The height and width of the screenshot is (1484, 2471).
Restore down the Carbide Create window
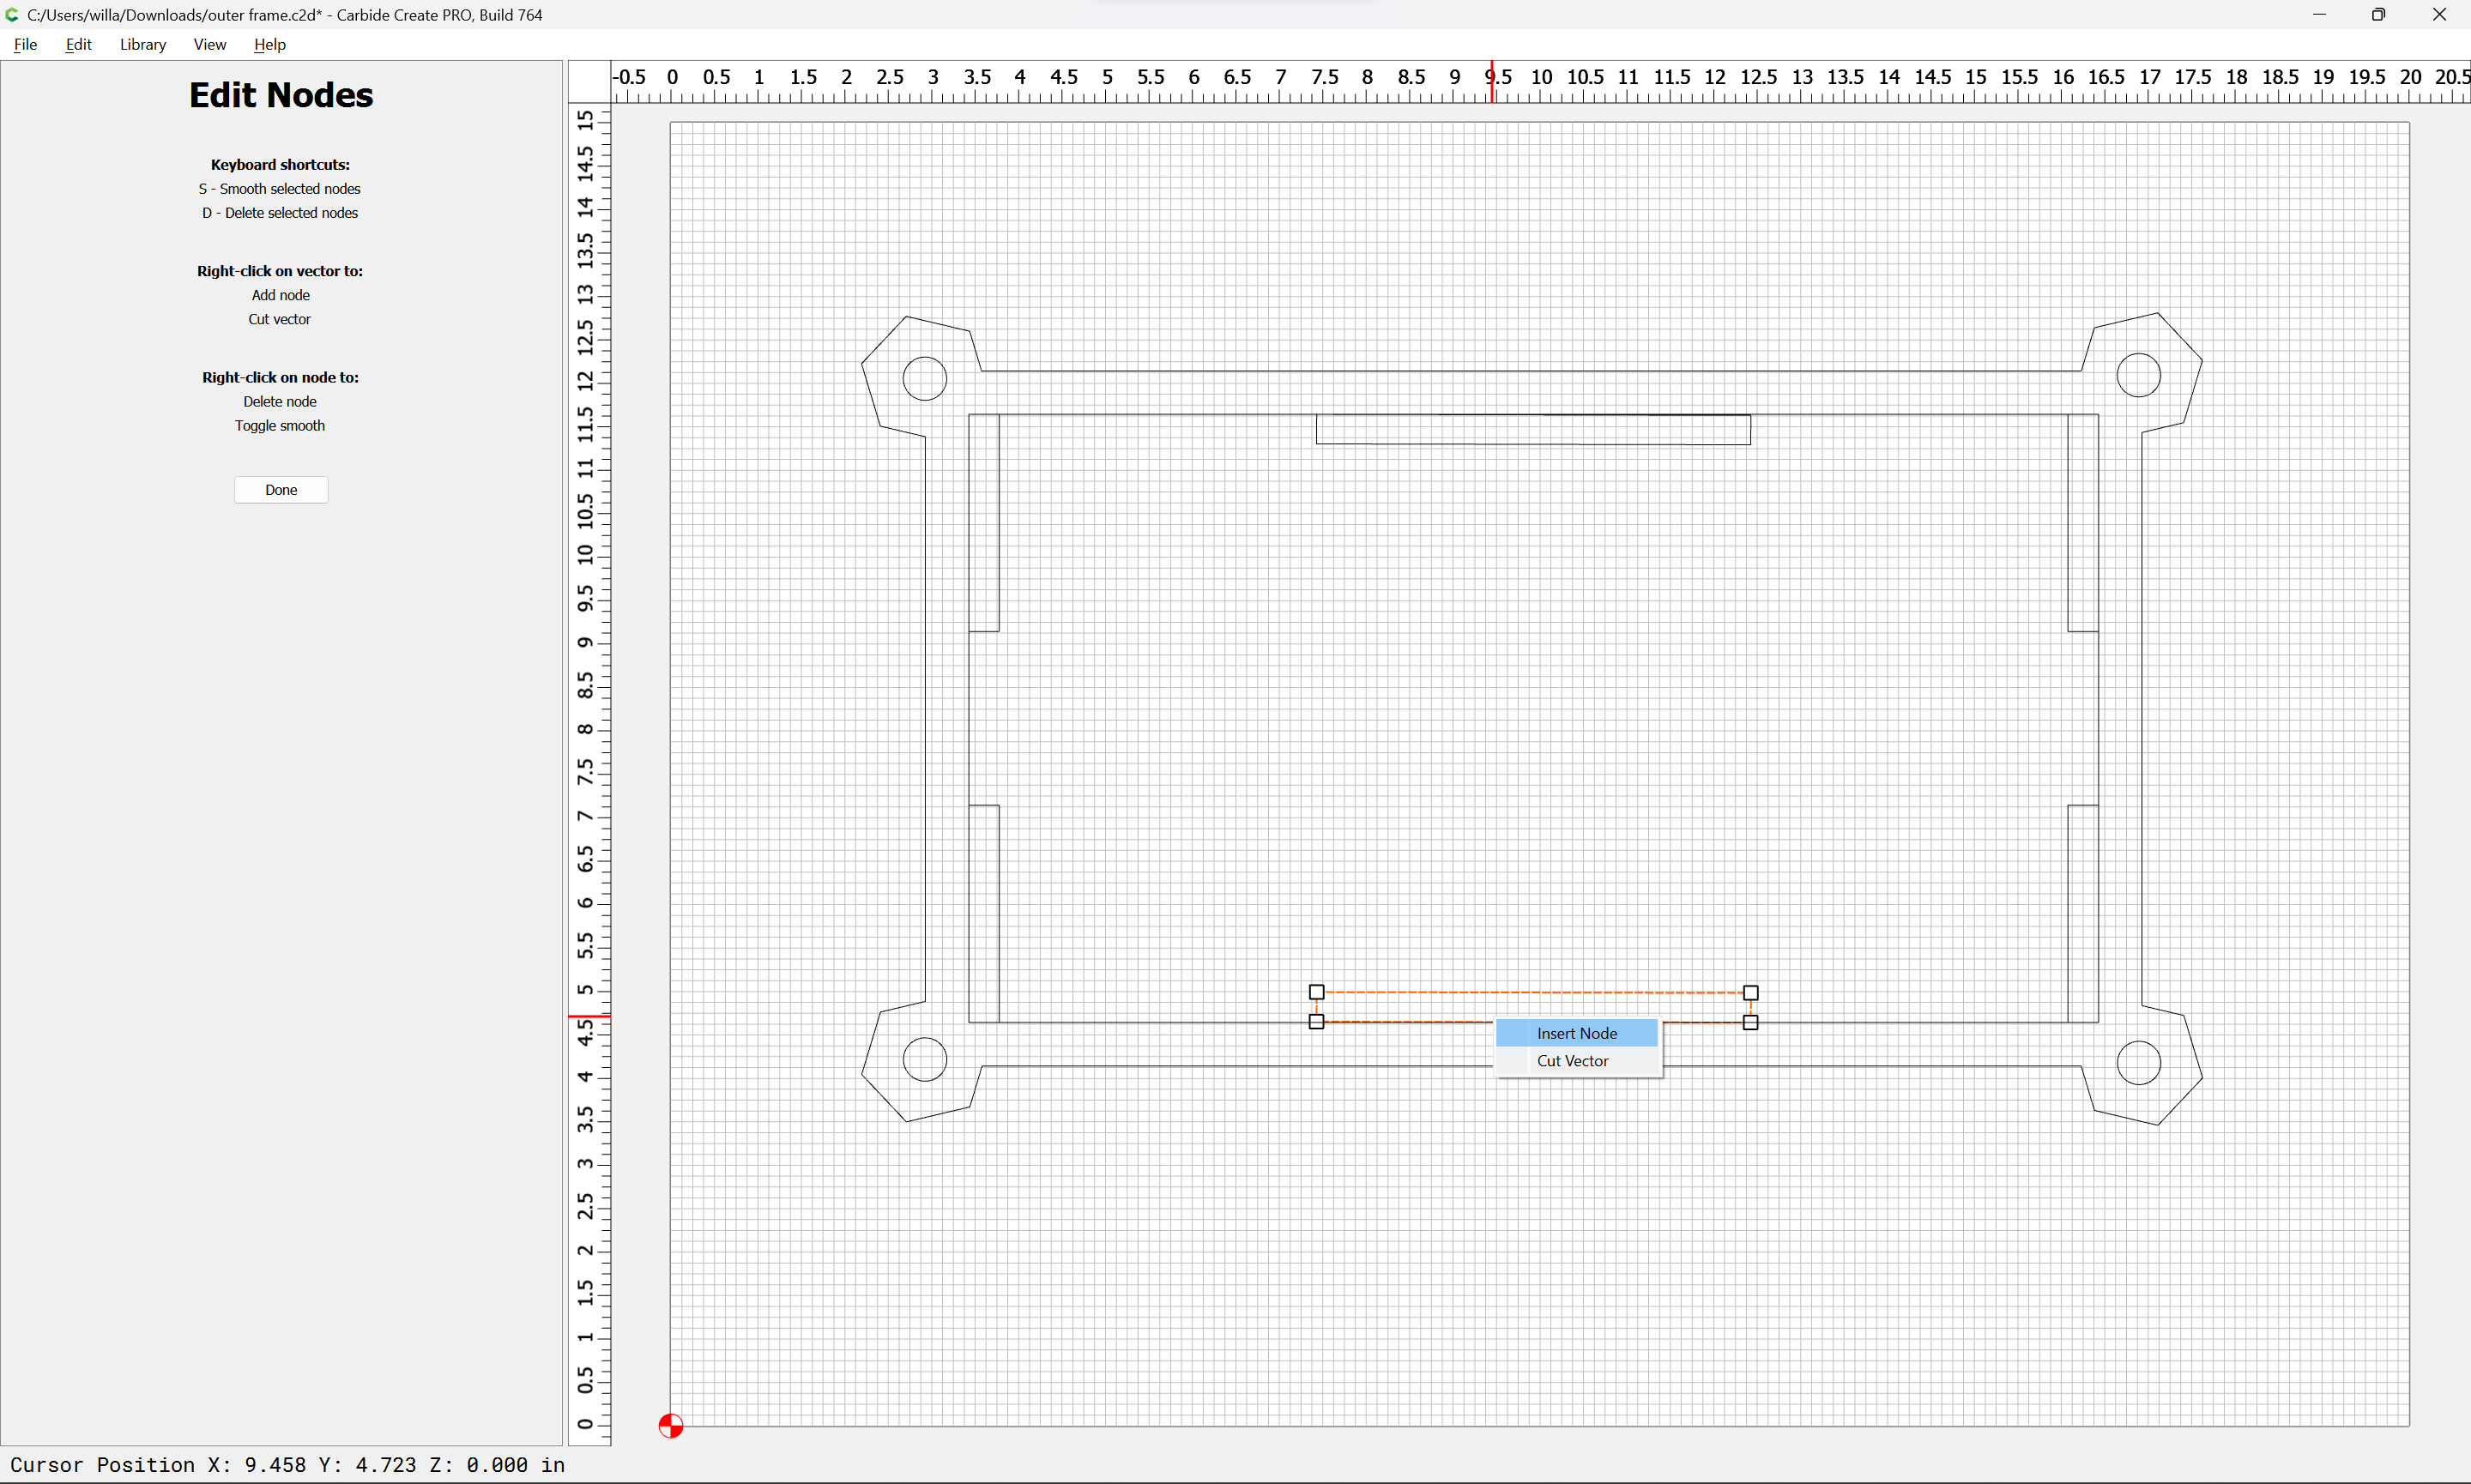(2379, 14)
